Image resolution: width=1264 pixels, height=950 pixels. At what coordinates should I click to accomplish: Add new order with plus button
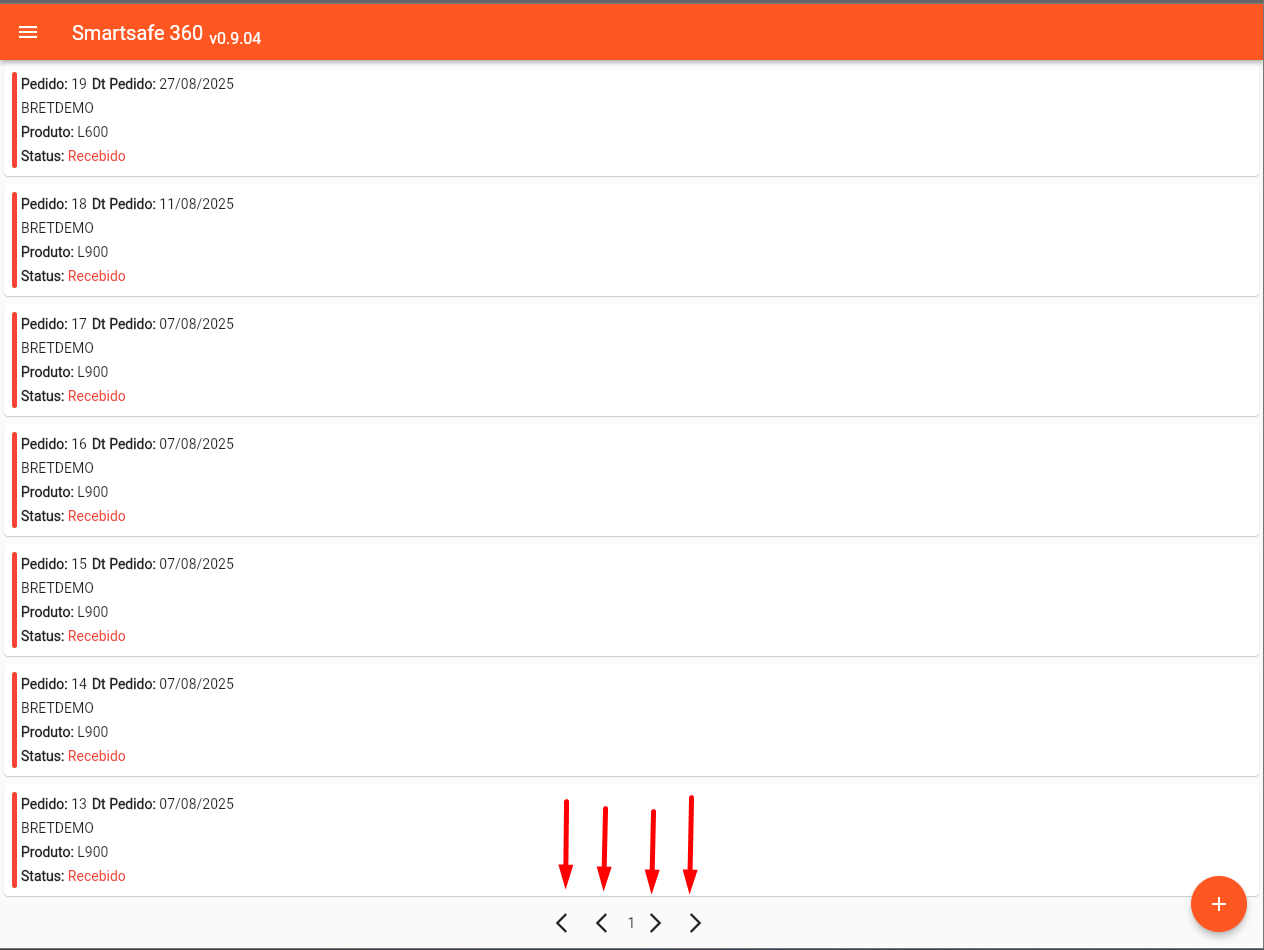tap(1218, 904)
